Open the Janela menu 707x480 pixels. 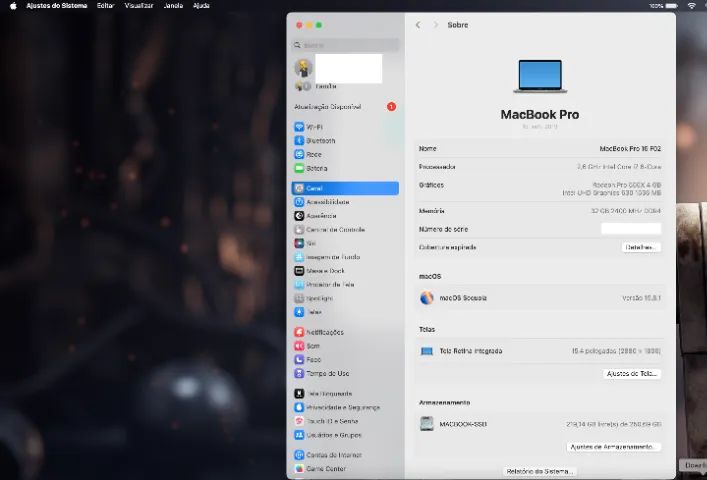coord(174,6)
